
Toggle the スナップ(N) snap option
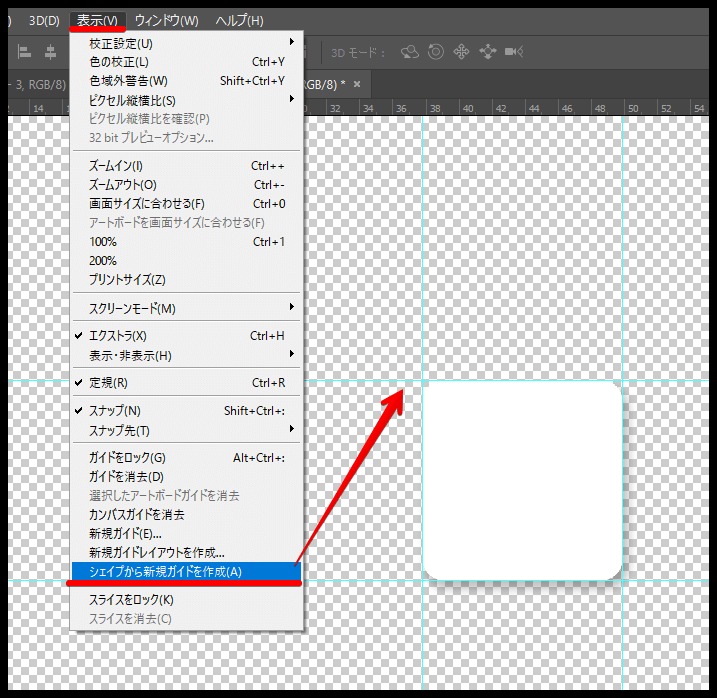click(x=115, y=411)
